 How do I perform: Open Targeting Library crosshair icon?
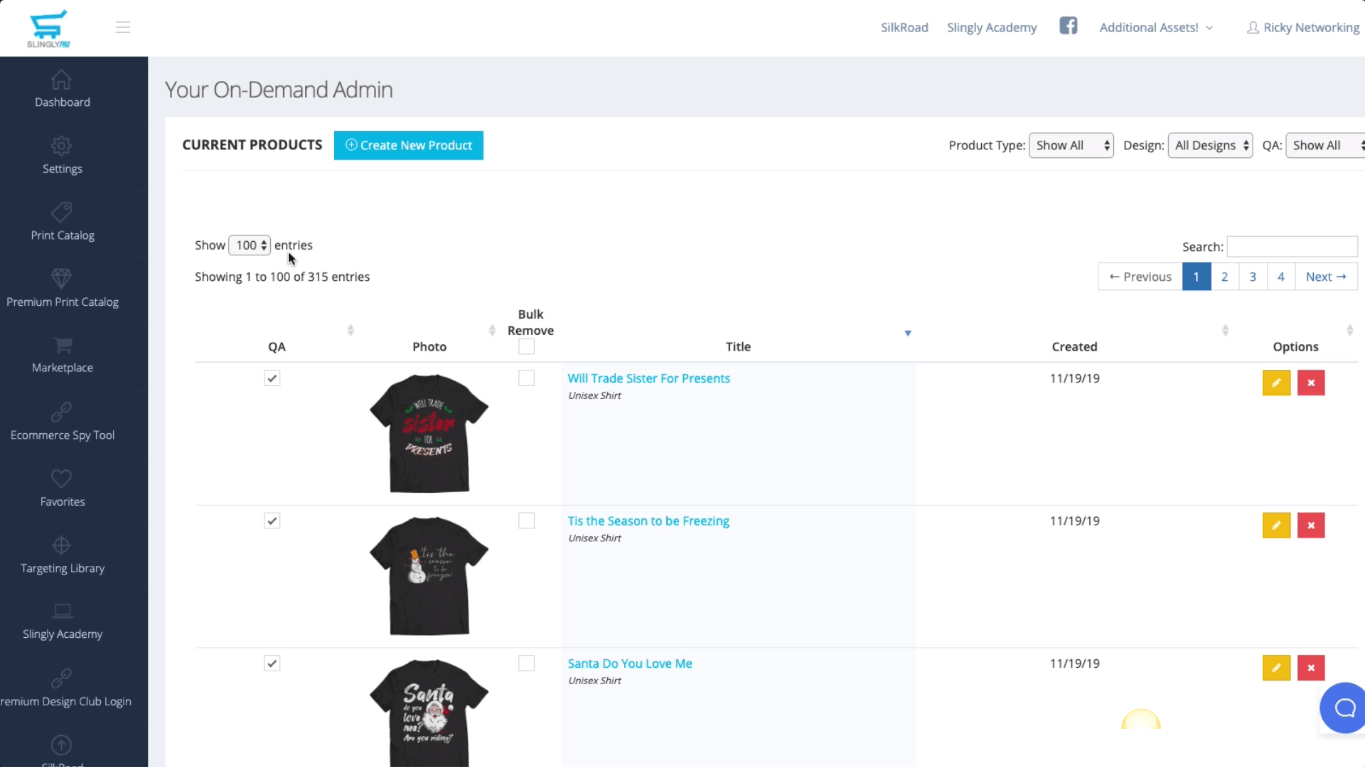coord(61,545)
